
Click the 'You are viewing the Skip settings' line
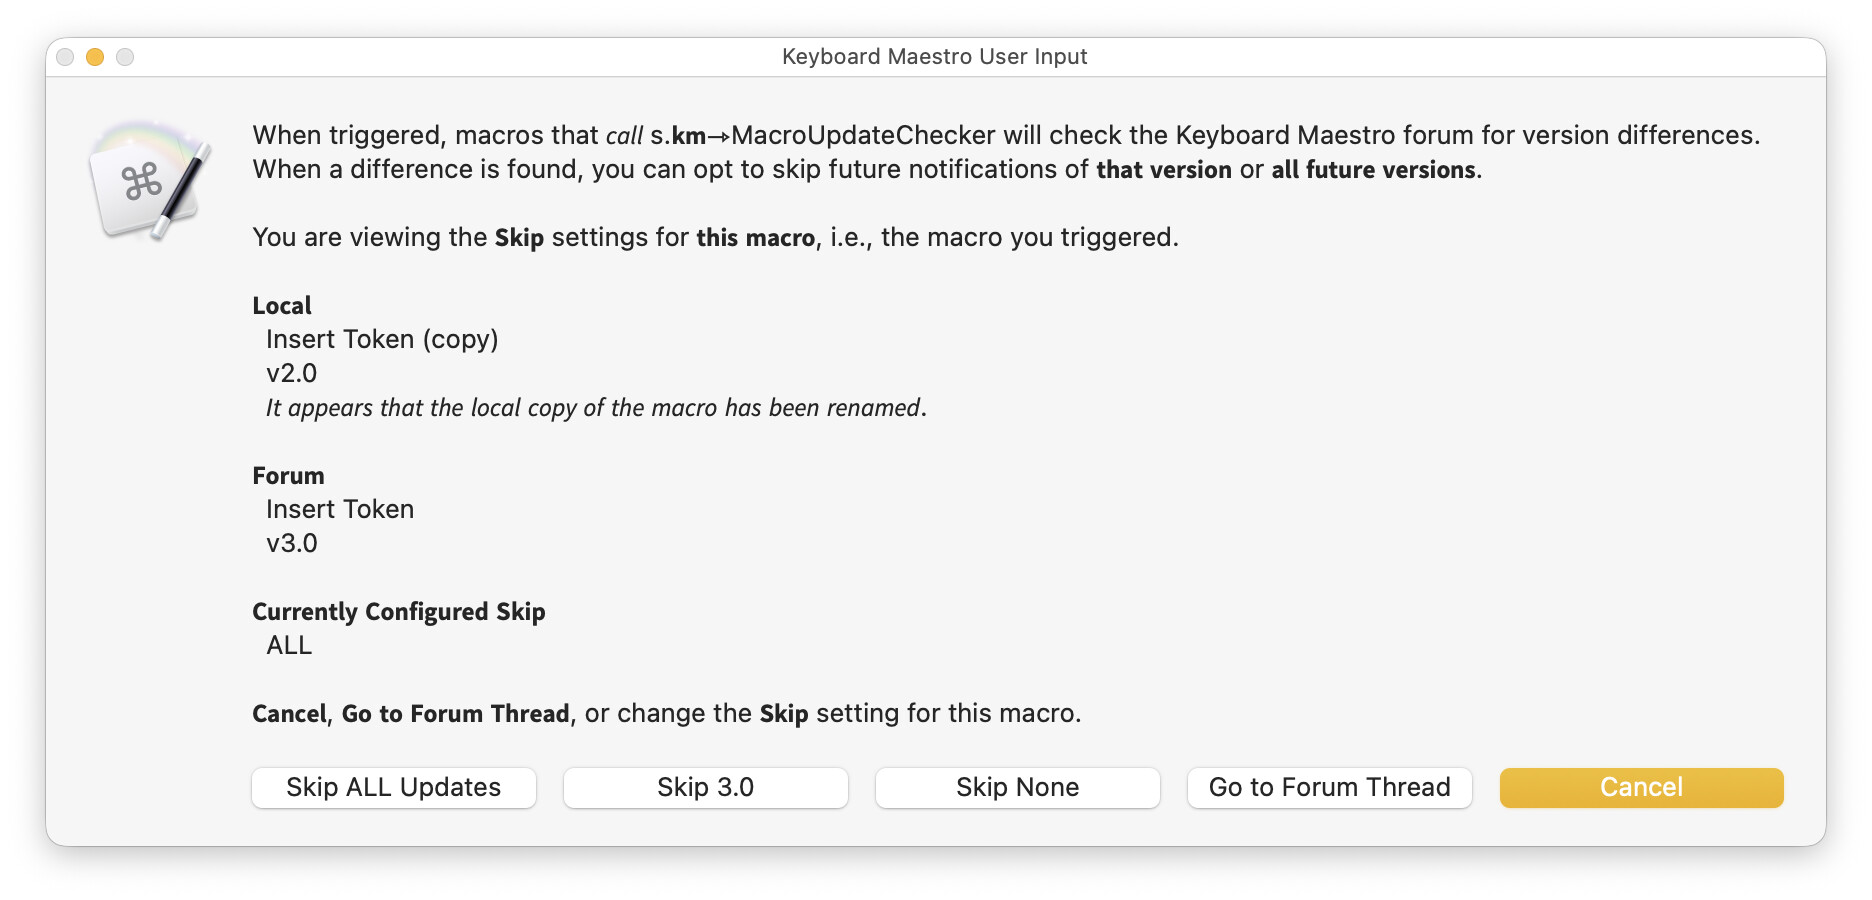pos(715,237)
